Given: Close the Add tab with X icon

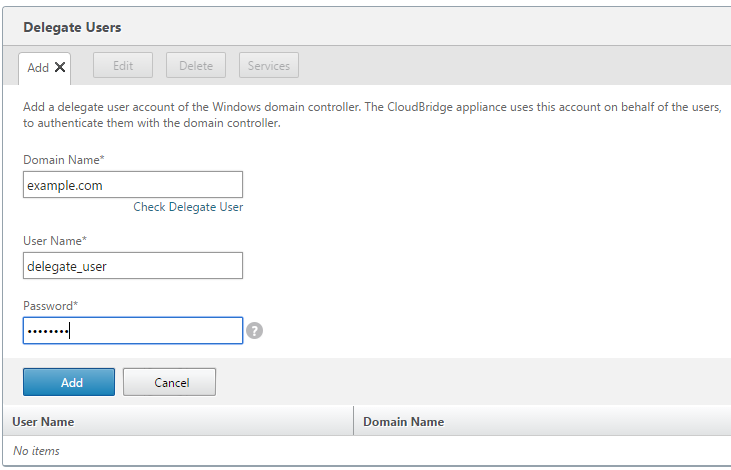Looking at the screenshot, I should [x=60, y=67].
